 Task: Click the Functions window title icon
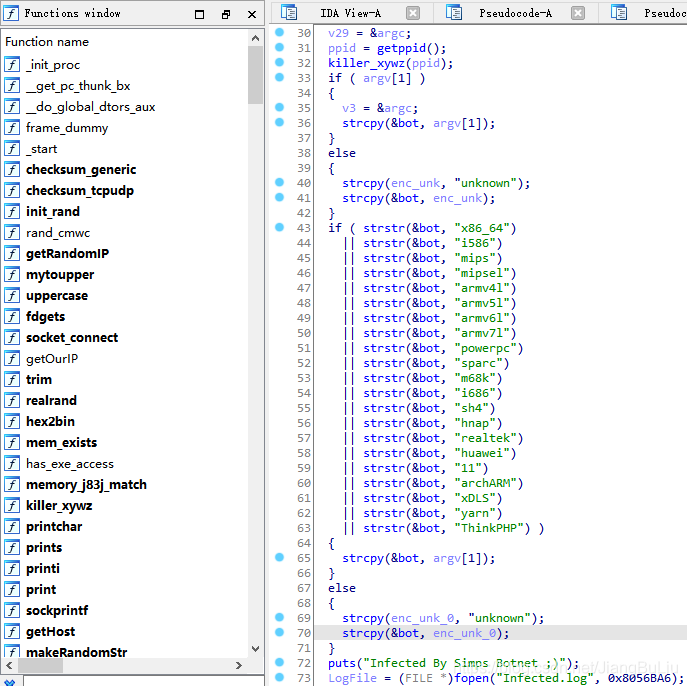coord(11,13)
